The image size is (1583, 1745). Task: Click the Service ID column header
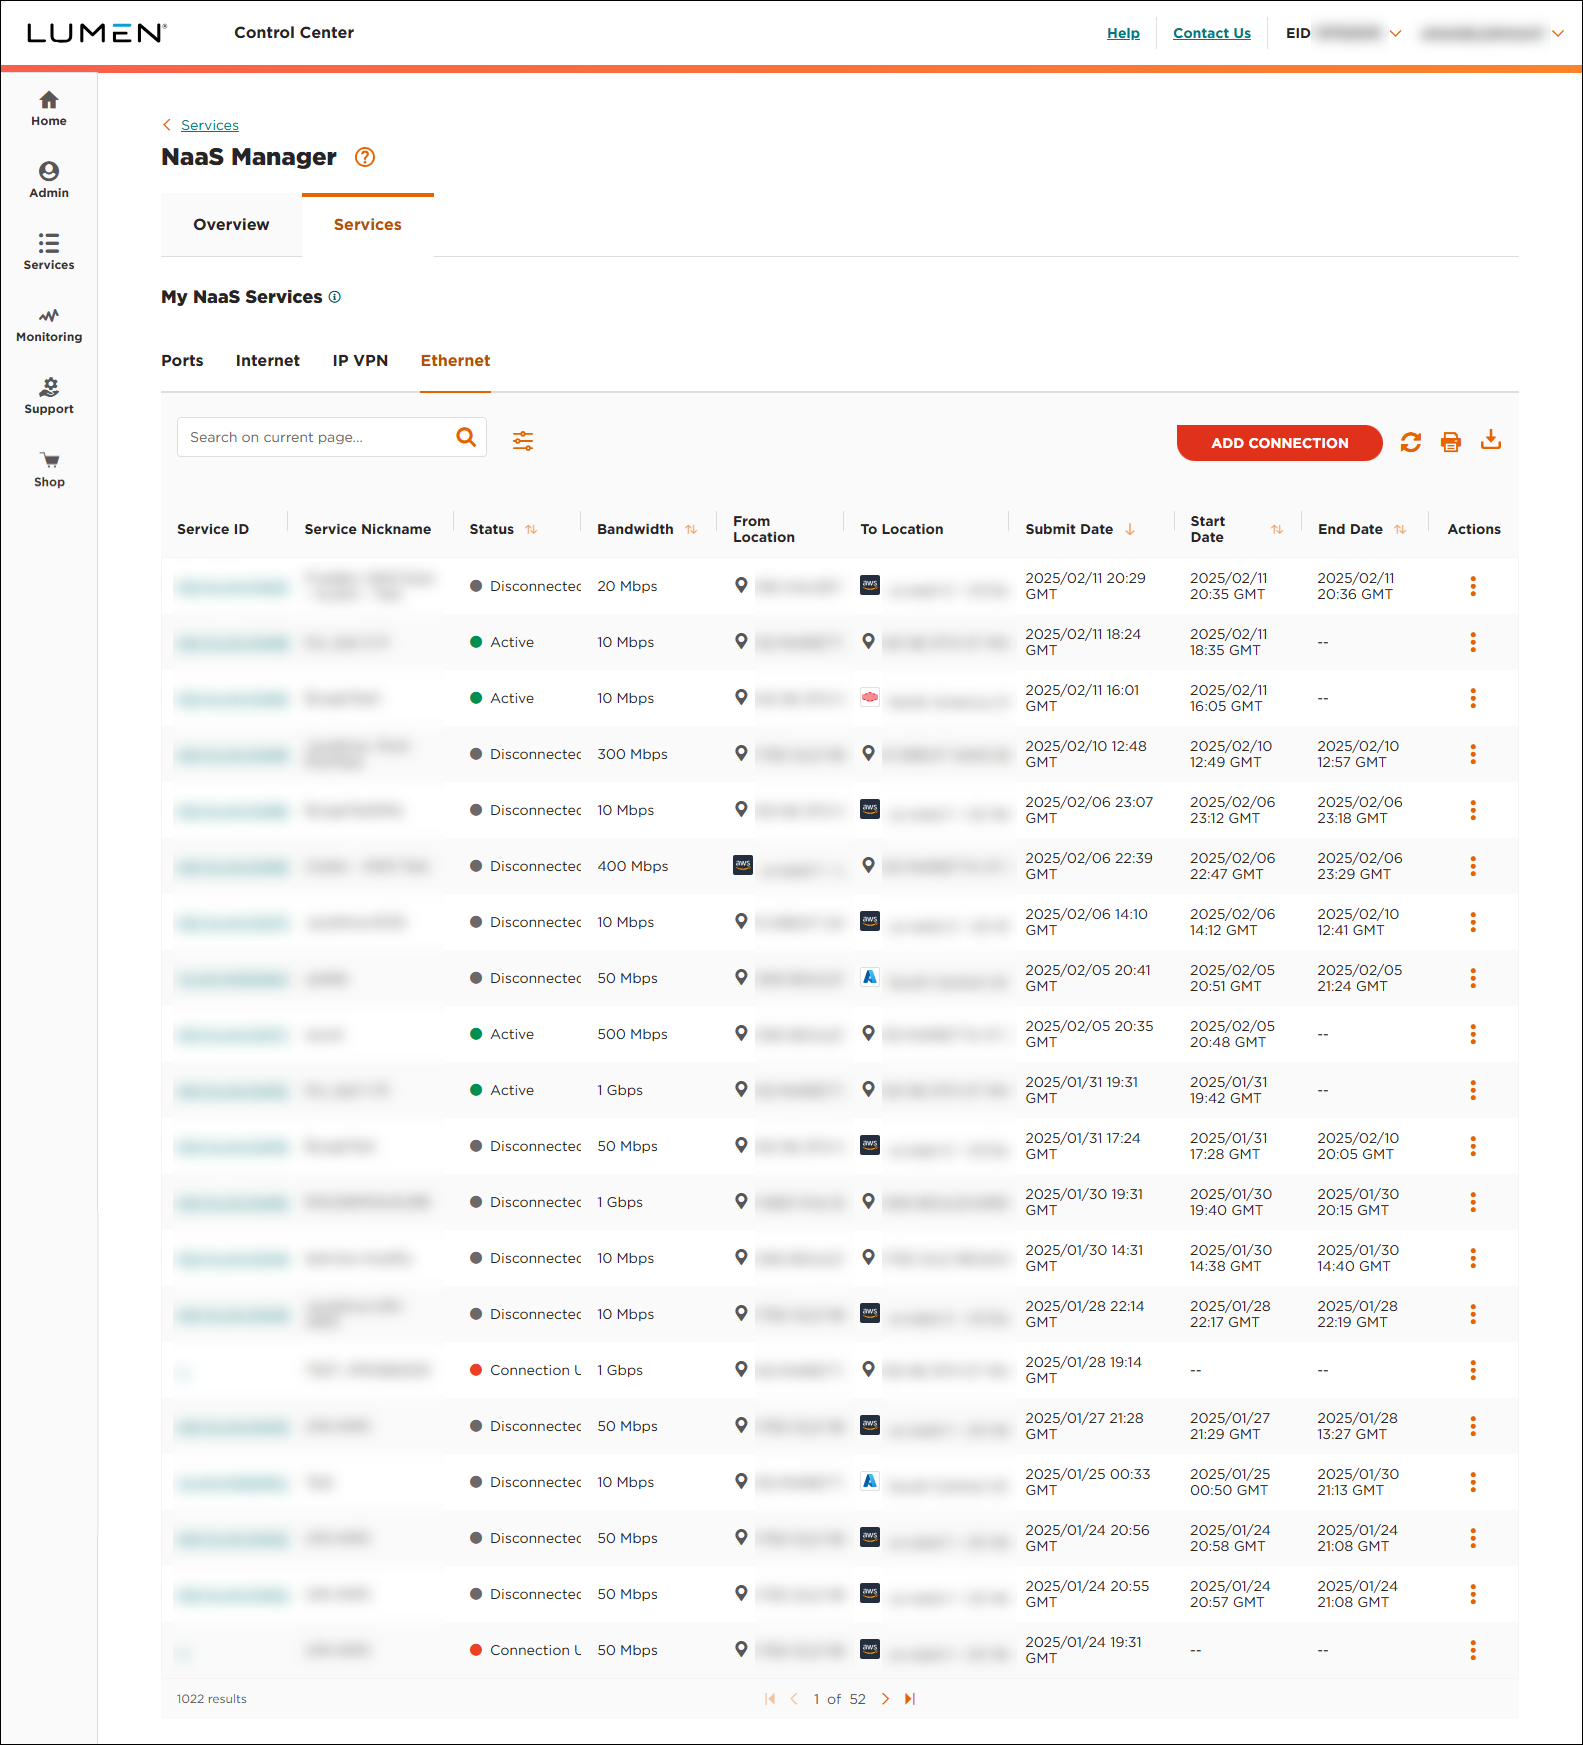click(213, 529)
